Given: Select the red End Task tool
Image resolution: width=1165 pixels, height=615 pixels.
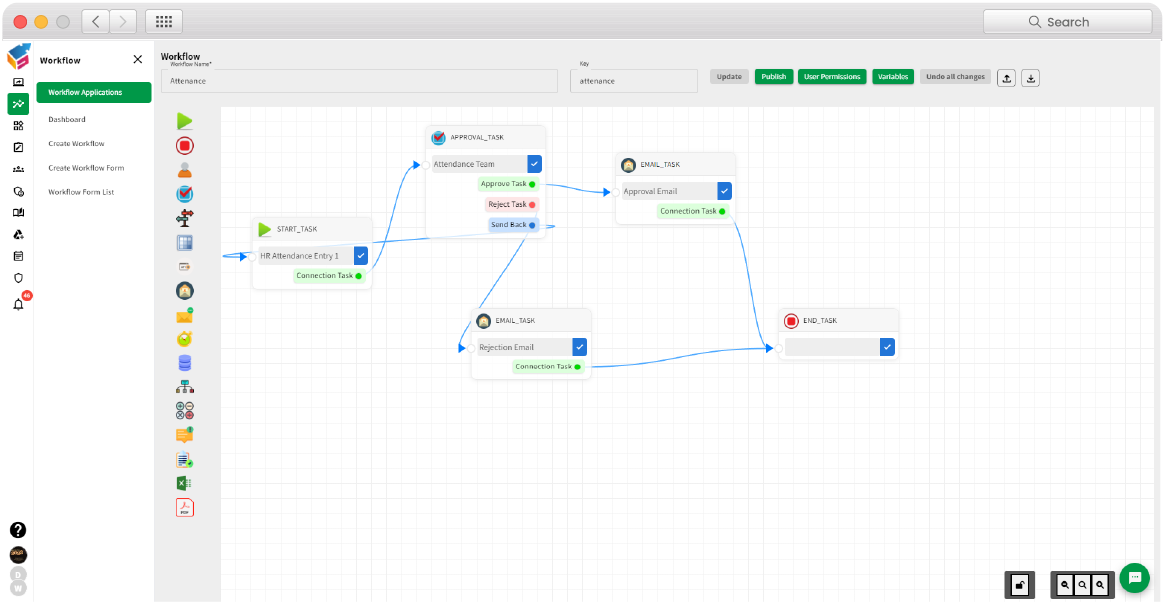Looking at the screenshot, I should (184, 145).
